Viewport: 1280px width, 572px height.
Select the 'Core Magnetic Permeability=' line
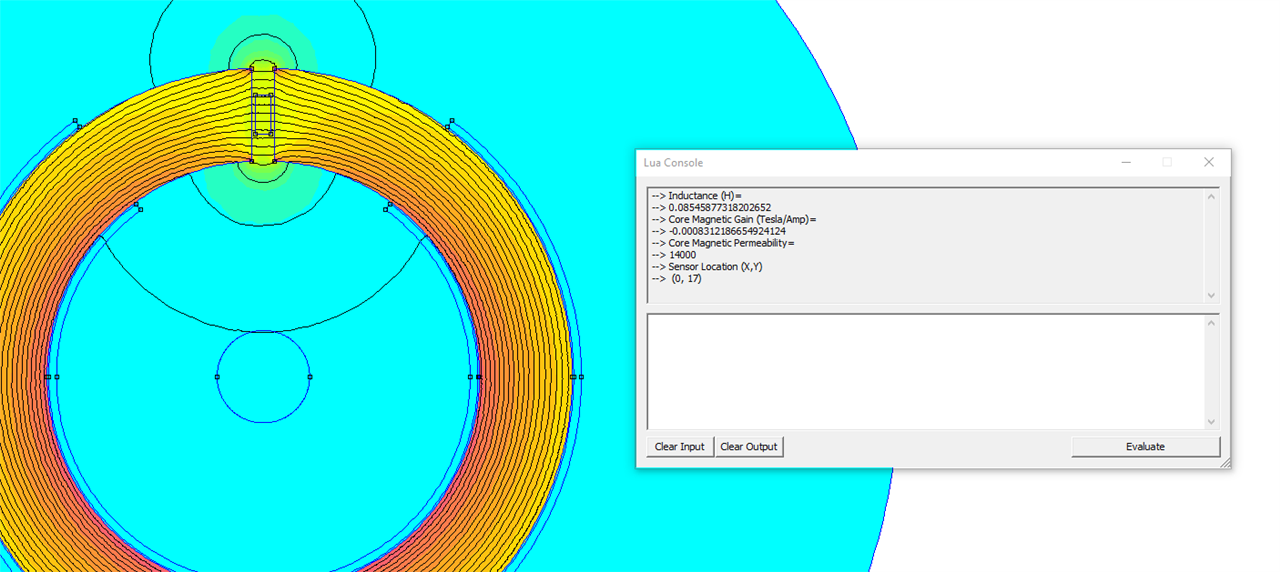(x=723, y=243)
